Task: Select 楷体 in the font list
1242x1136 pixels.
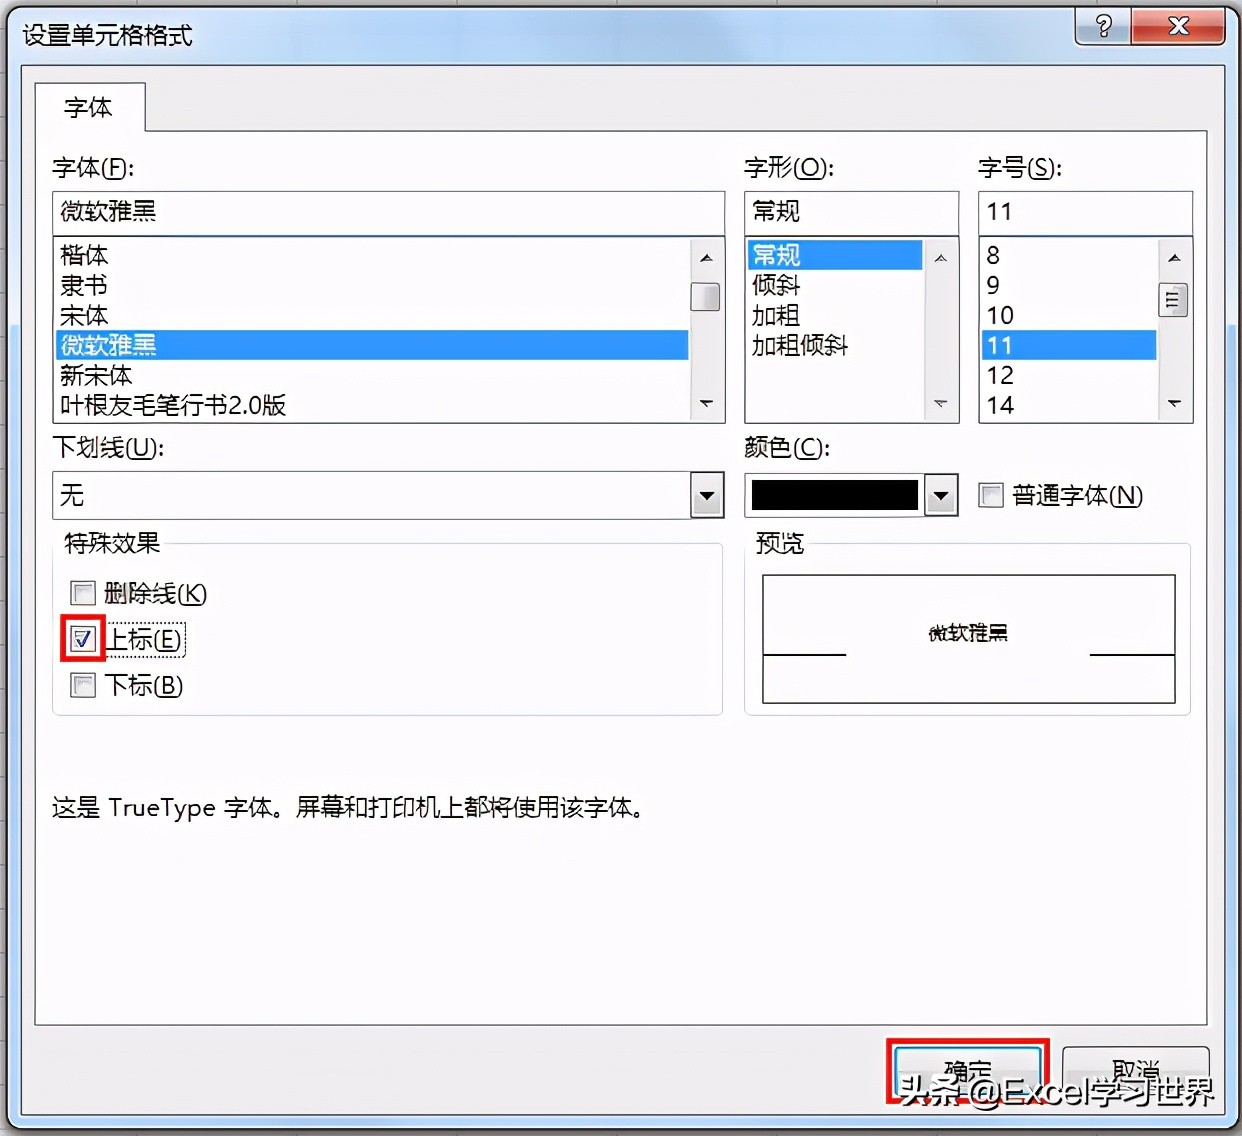Action: [372, 255]
